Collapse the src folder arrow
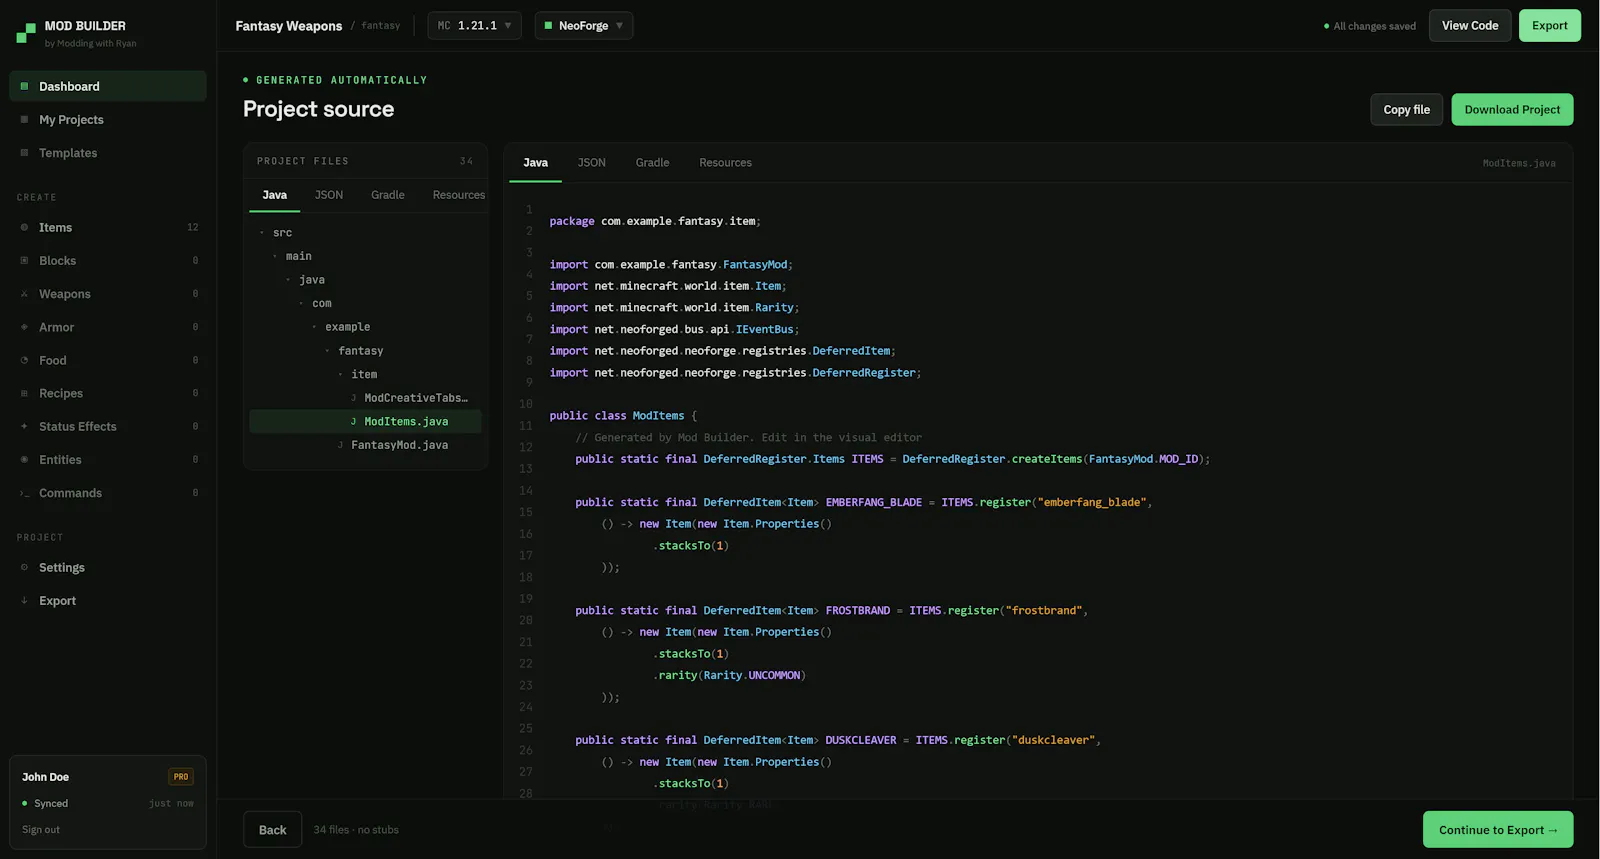 point(262,233)
